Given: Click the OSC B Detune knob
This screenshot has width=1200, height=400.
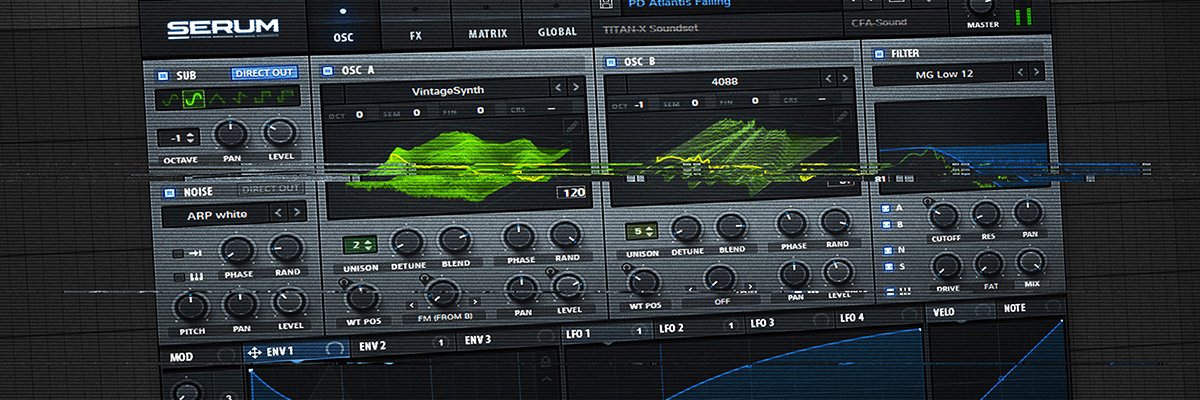Looking at the screenshot, I should pos(686,229).
